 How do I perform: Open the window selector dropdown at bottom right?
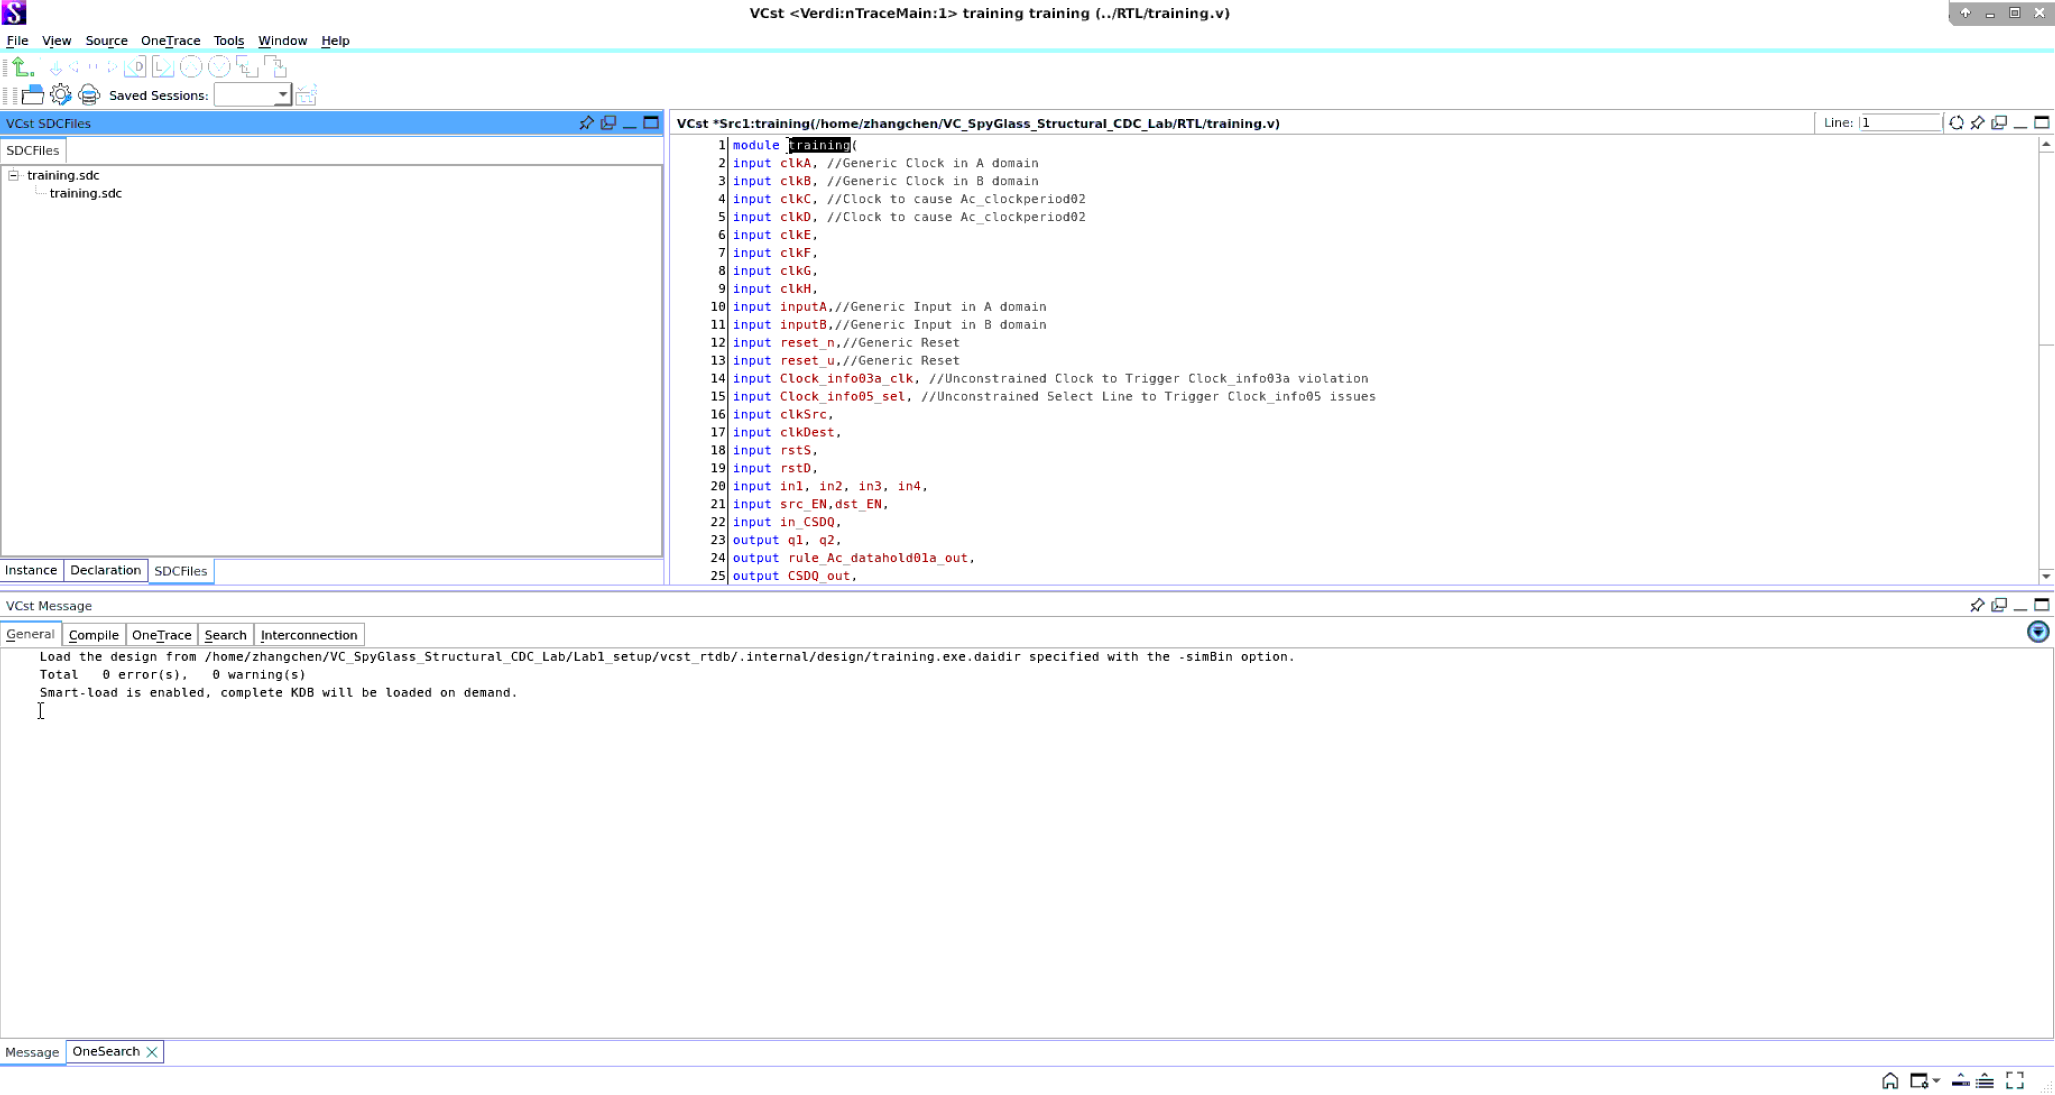point(1936,1081)
